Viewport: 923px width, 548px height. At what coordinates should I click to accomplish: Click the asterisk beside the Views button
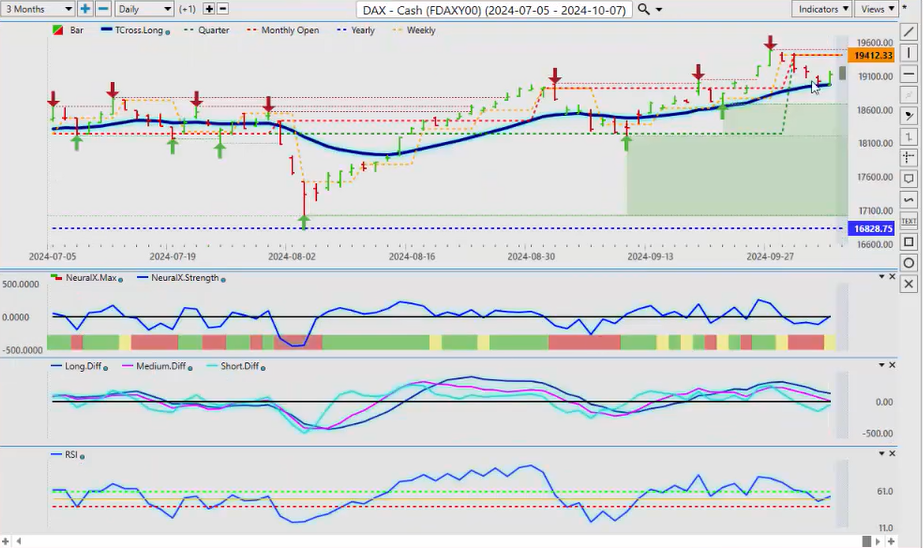pos(904,7)
